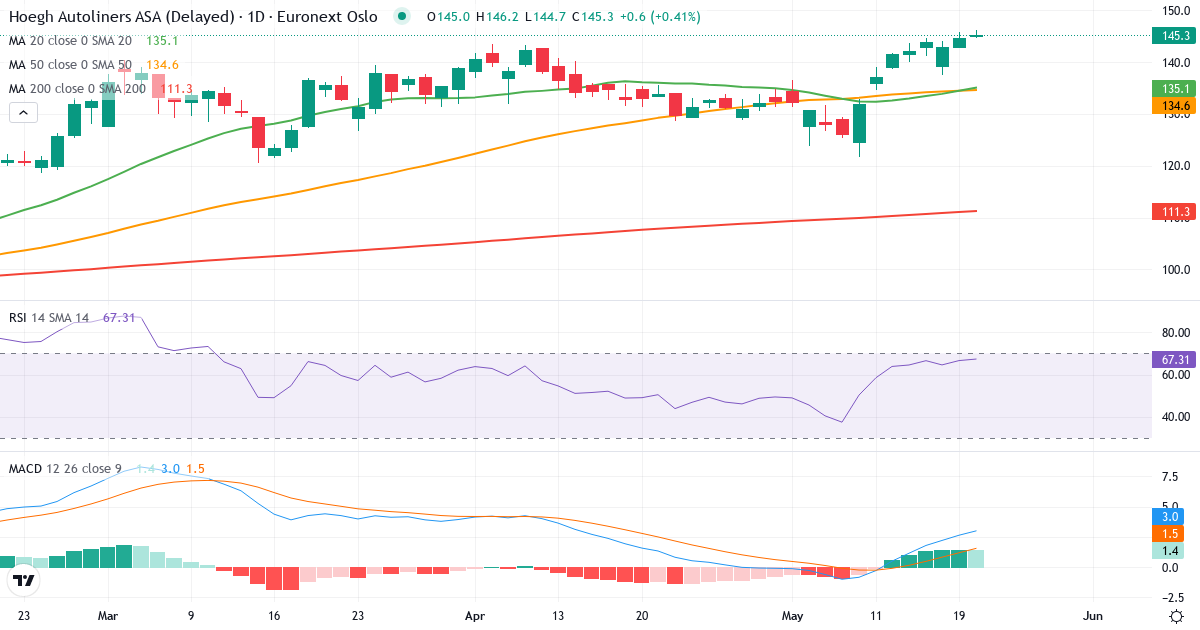Click the RSI value 67.31 in the legend
The height and width of the screenshot is (630, 1200).
(x=119, y=318)
